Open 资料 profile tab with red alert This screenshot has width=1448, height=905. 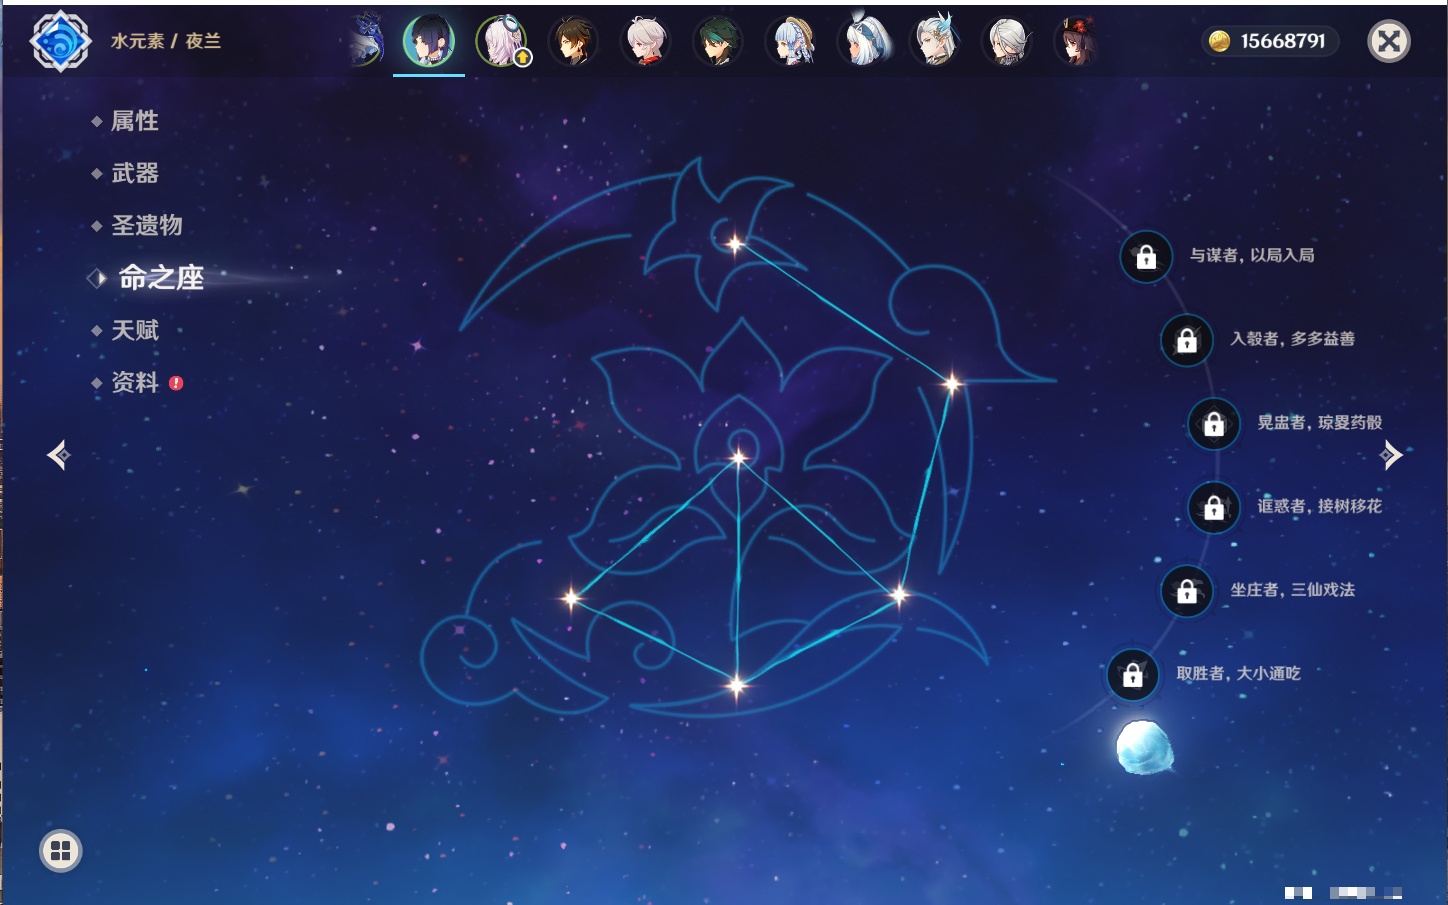(x=134, y=382)
